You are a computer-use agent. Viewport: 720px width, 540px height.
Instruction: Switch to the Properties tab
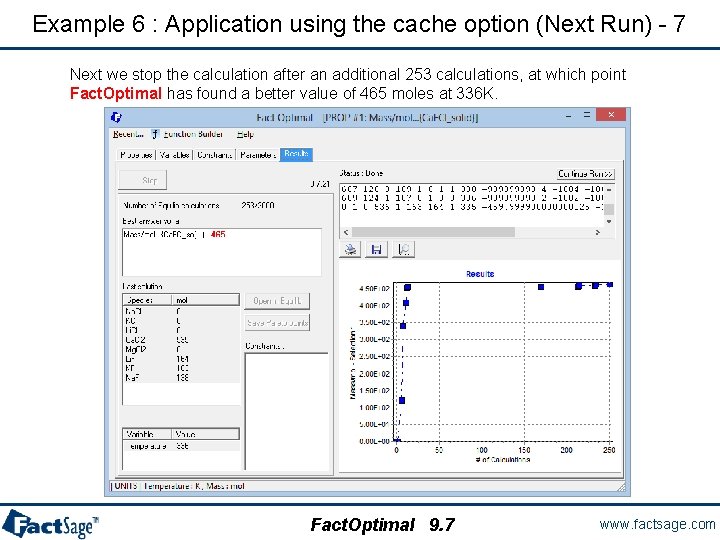[136, 155]
